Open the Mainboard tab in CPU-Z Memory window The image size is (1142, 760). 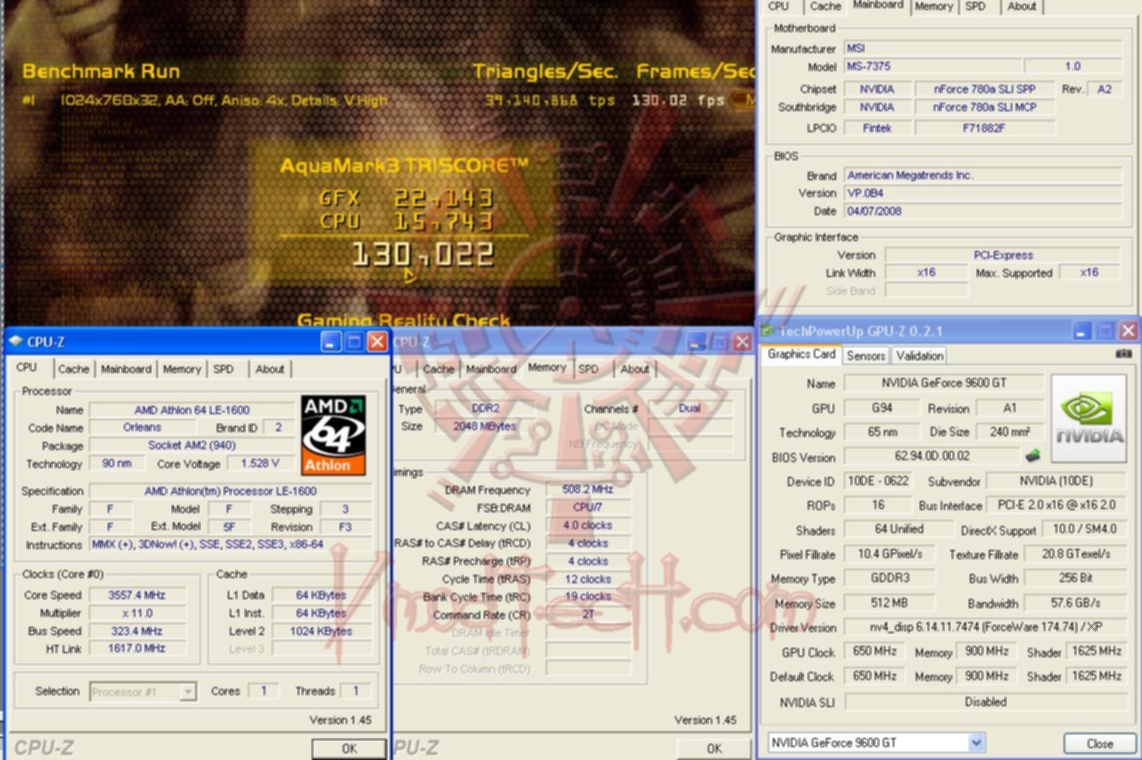click(x=491, y=369)
